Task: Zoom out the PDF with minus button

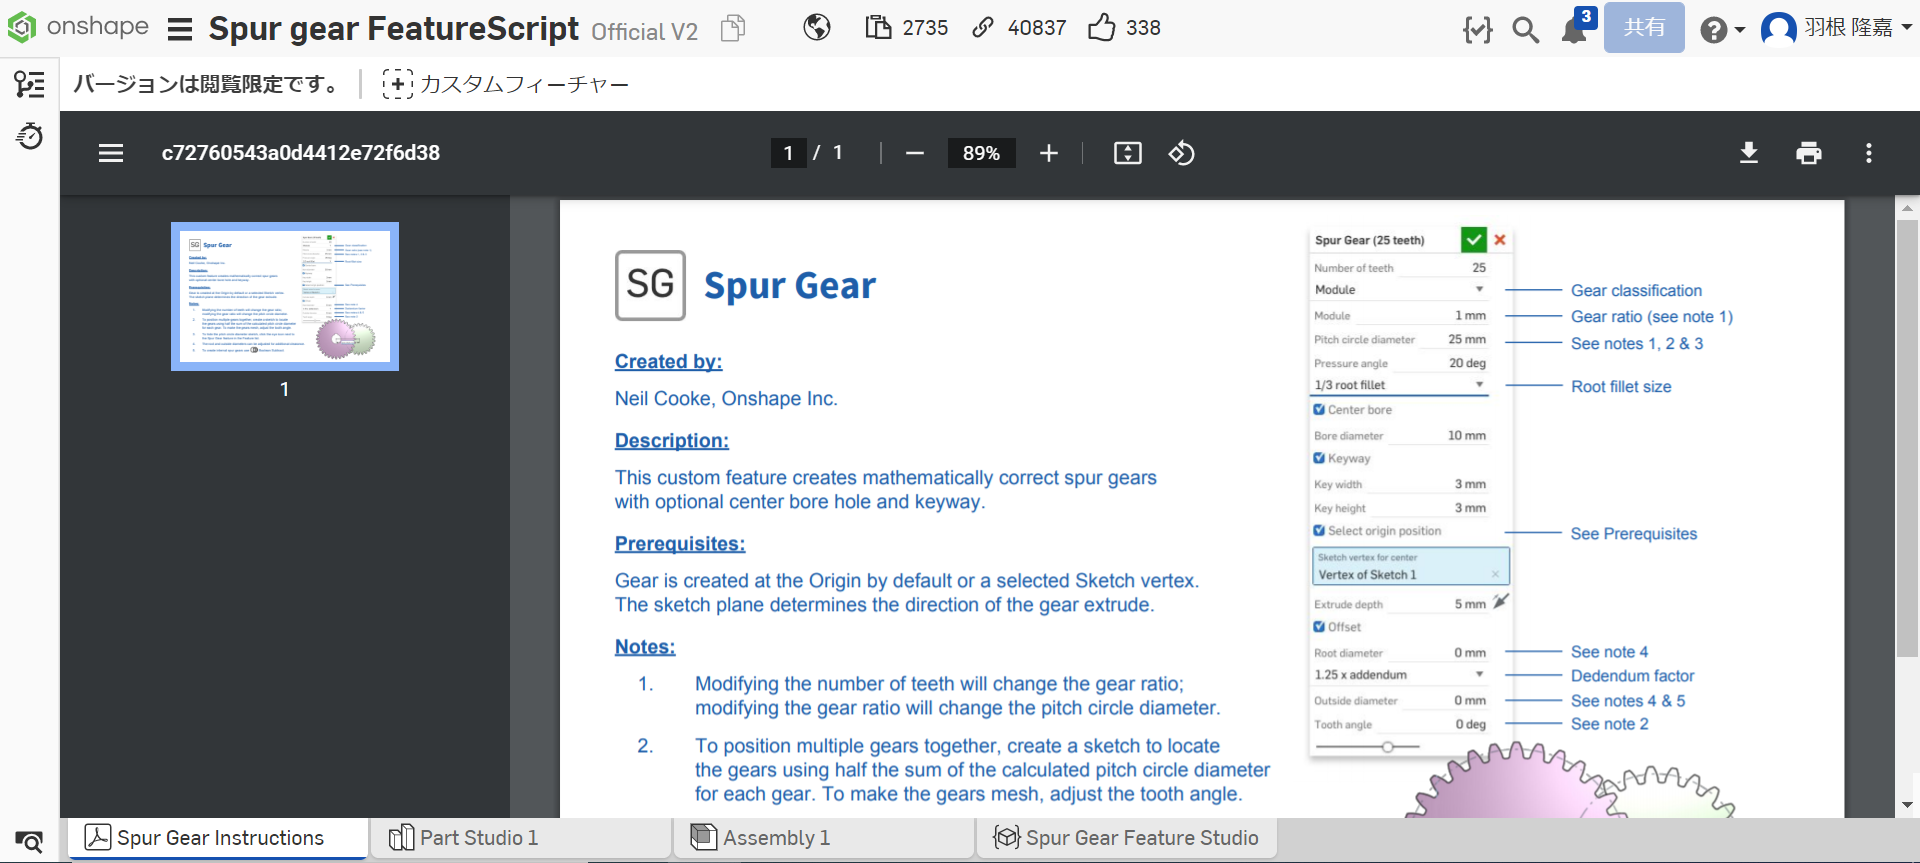Action: tap(914, 153)
